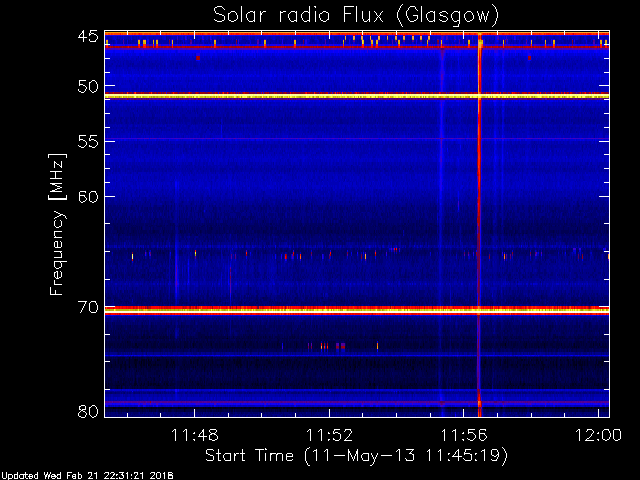Click the 11:52 time tick label
Viewport: 640px width, 480px height.
click(x=329, y=435)
